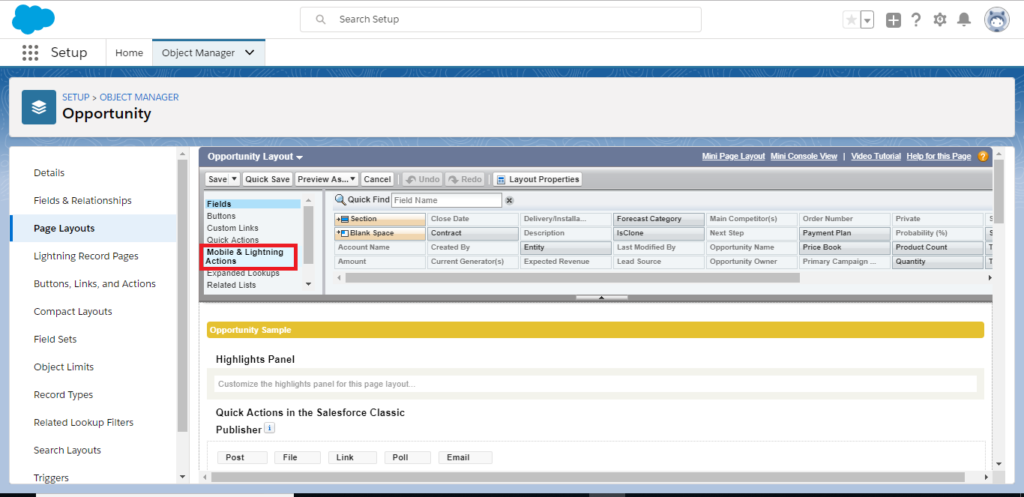The height and width of the screenshot is (497, 1024).
Task: Follow the OBJECT MANAGER breadcrumb link
Action: (139, 97)
